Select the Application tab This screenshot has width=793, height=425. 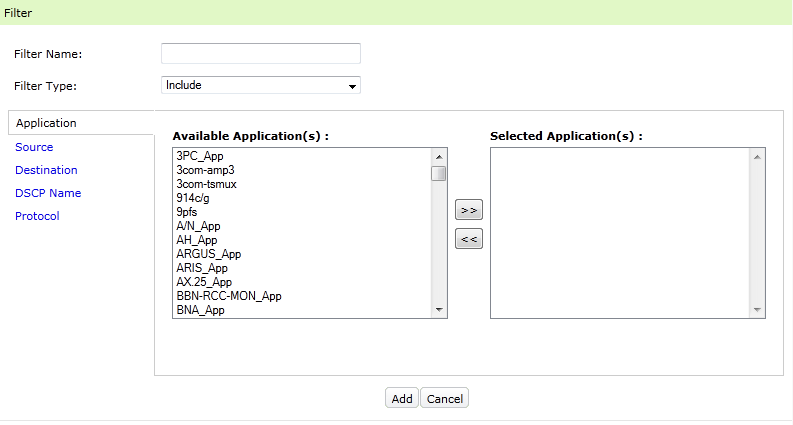(46, 123)
